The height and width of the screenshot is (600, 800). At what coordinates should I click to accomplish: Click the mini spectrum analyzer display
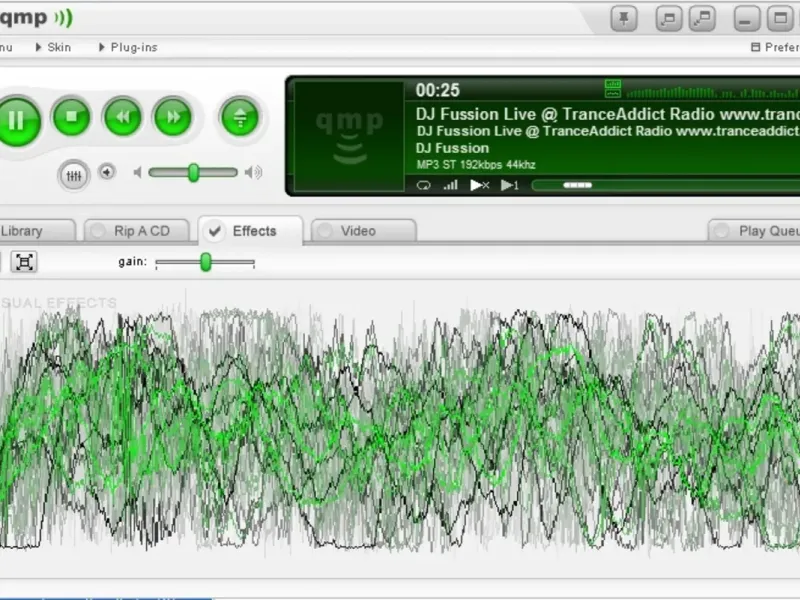point(713,92)
